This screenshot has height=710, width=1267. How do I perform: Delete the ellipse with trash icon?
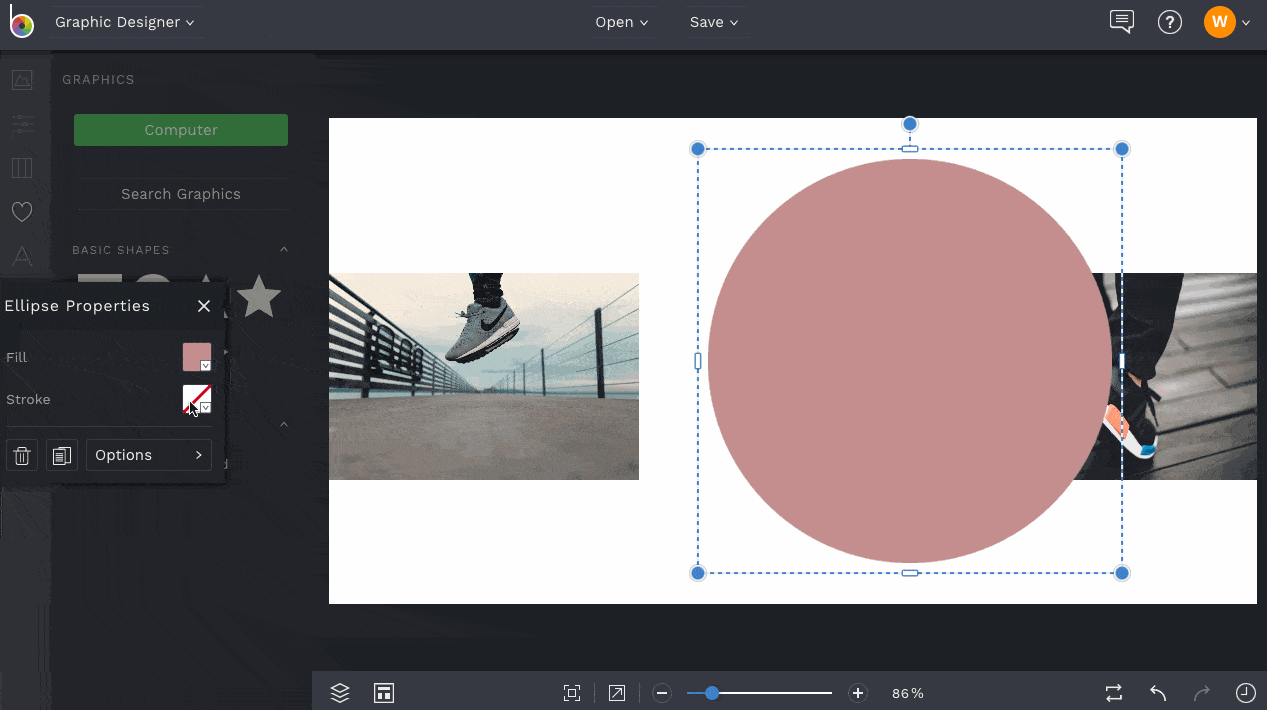click(x=22, y=456)
